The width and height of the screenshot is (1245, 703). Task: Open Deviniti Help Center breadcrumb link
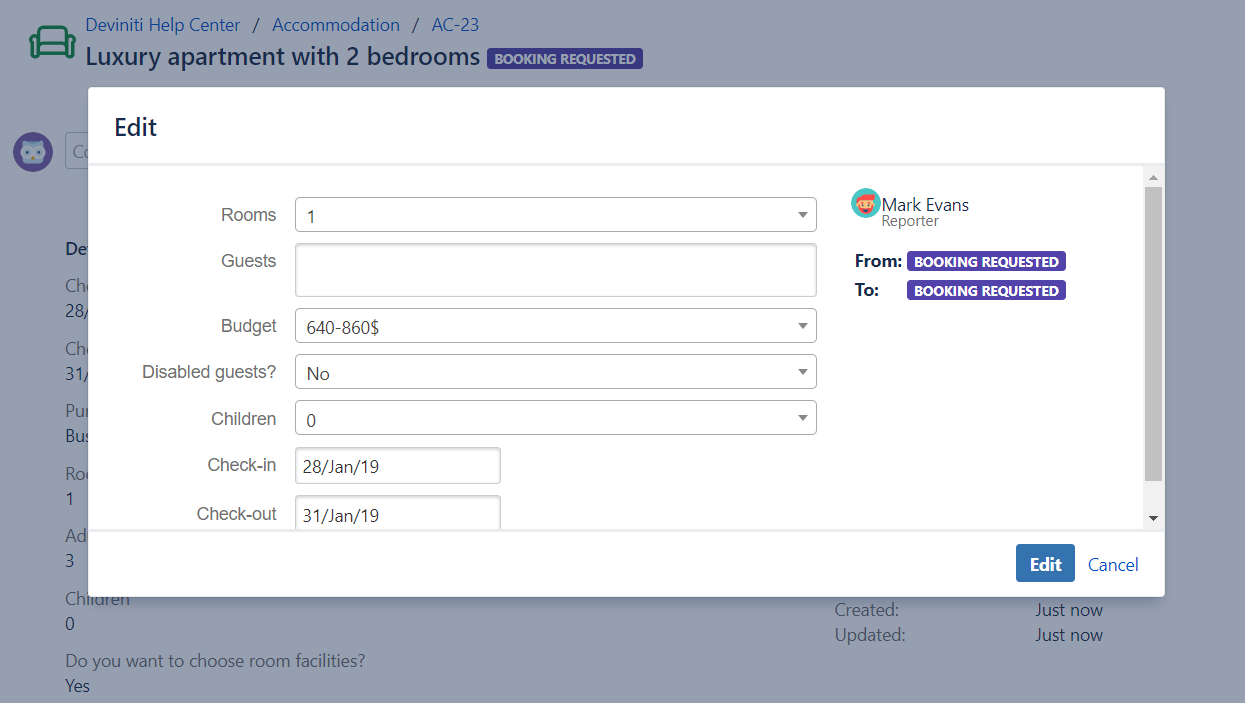163,25
